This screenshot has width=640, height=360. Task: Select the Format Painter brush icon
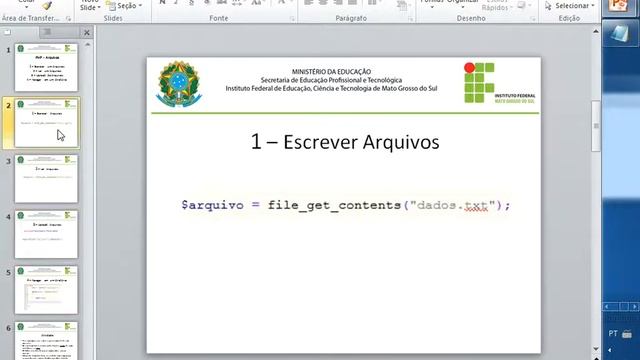(x=47, y=5)
